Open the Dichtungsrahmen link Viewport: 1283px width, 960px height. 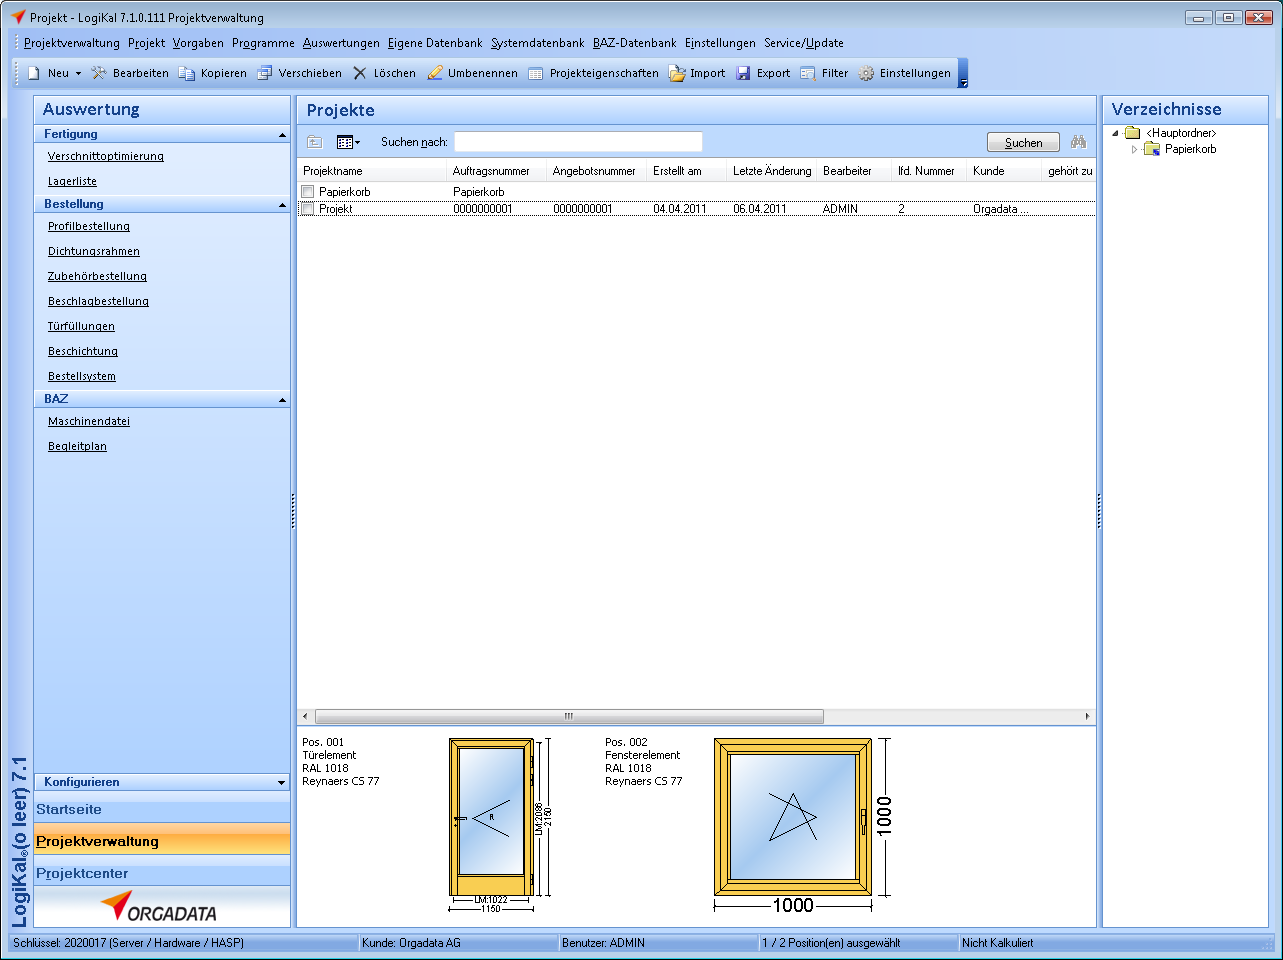click(x=94, y=251)
